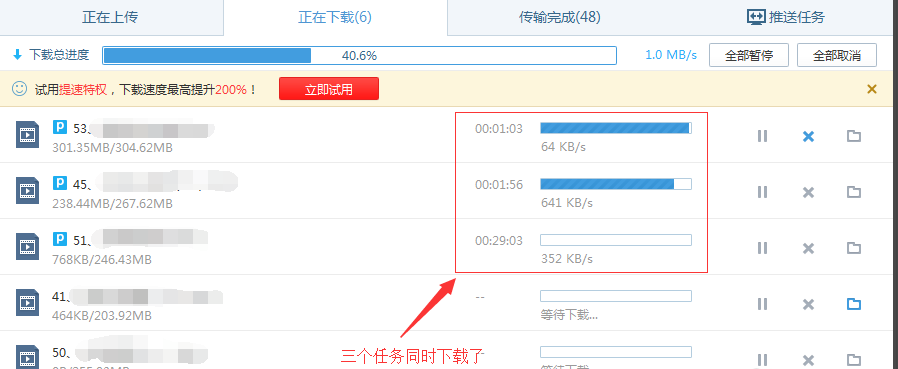Viewport: 898px width, 369px height.
Task: Open the 传输完成(48) tab
Action: click(560, 17)
